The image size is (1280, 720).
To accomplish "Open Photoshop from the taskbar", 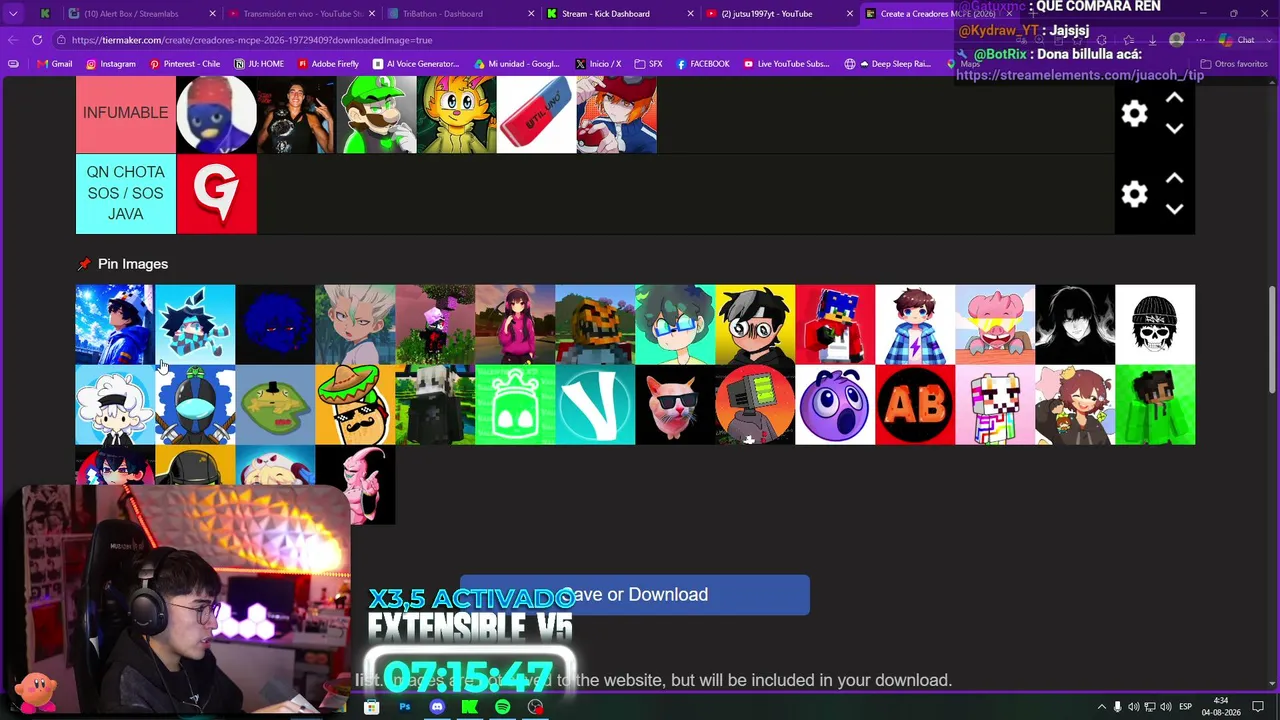I will pos(405,707).
